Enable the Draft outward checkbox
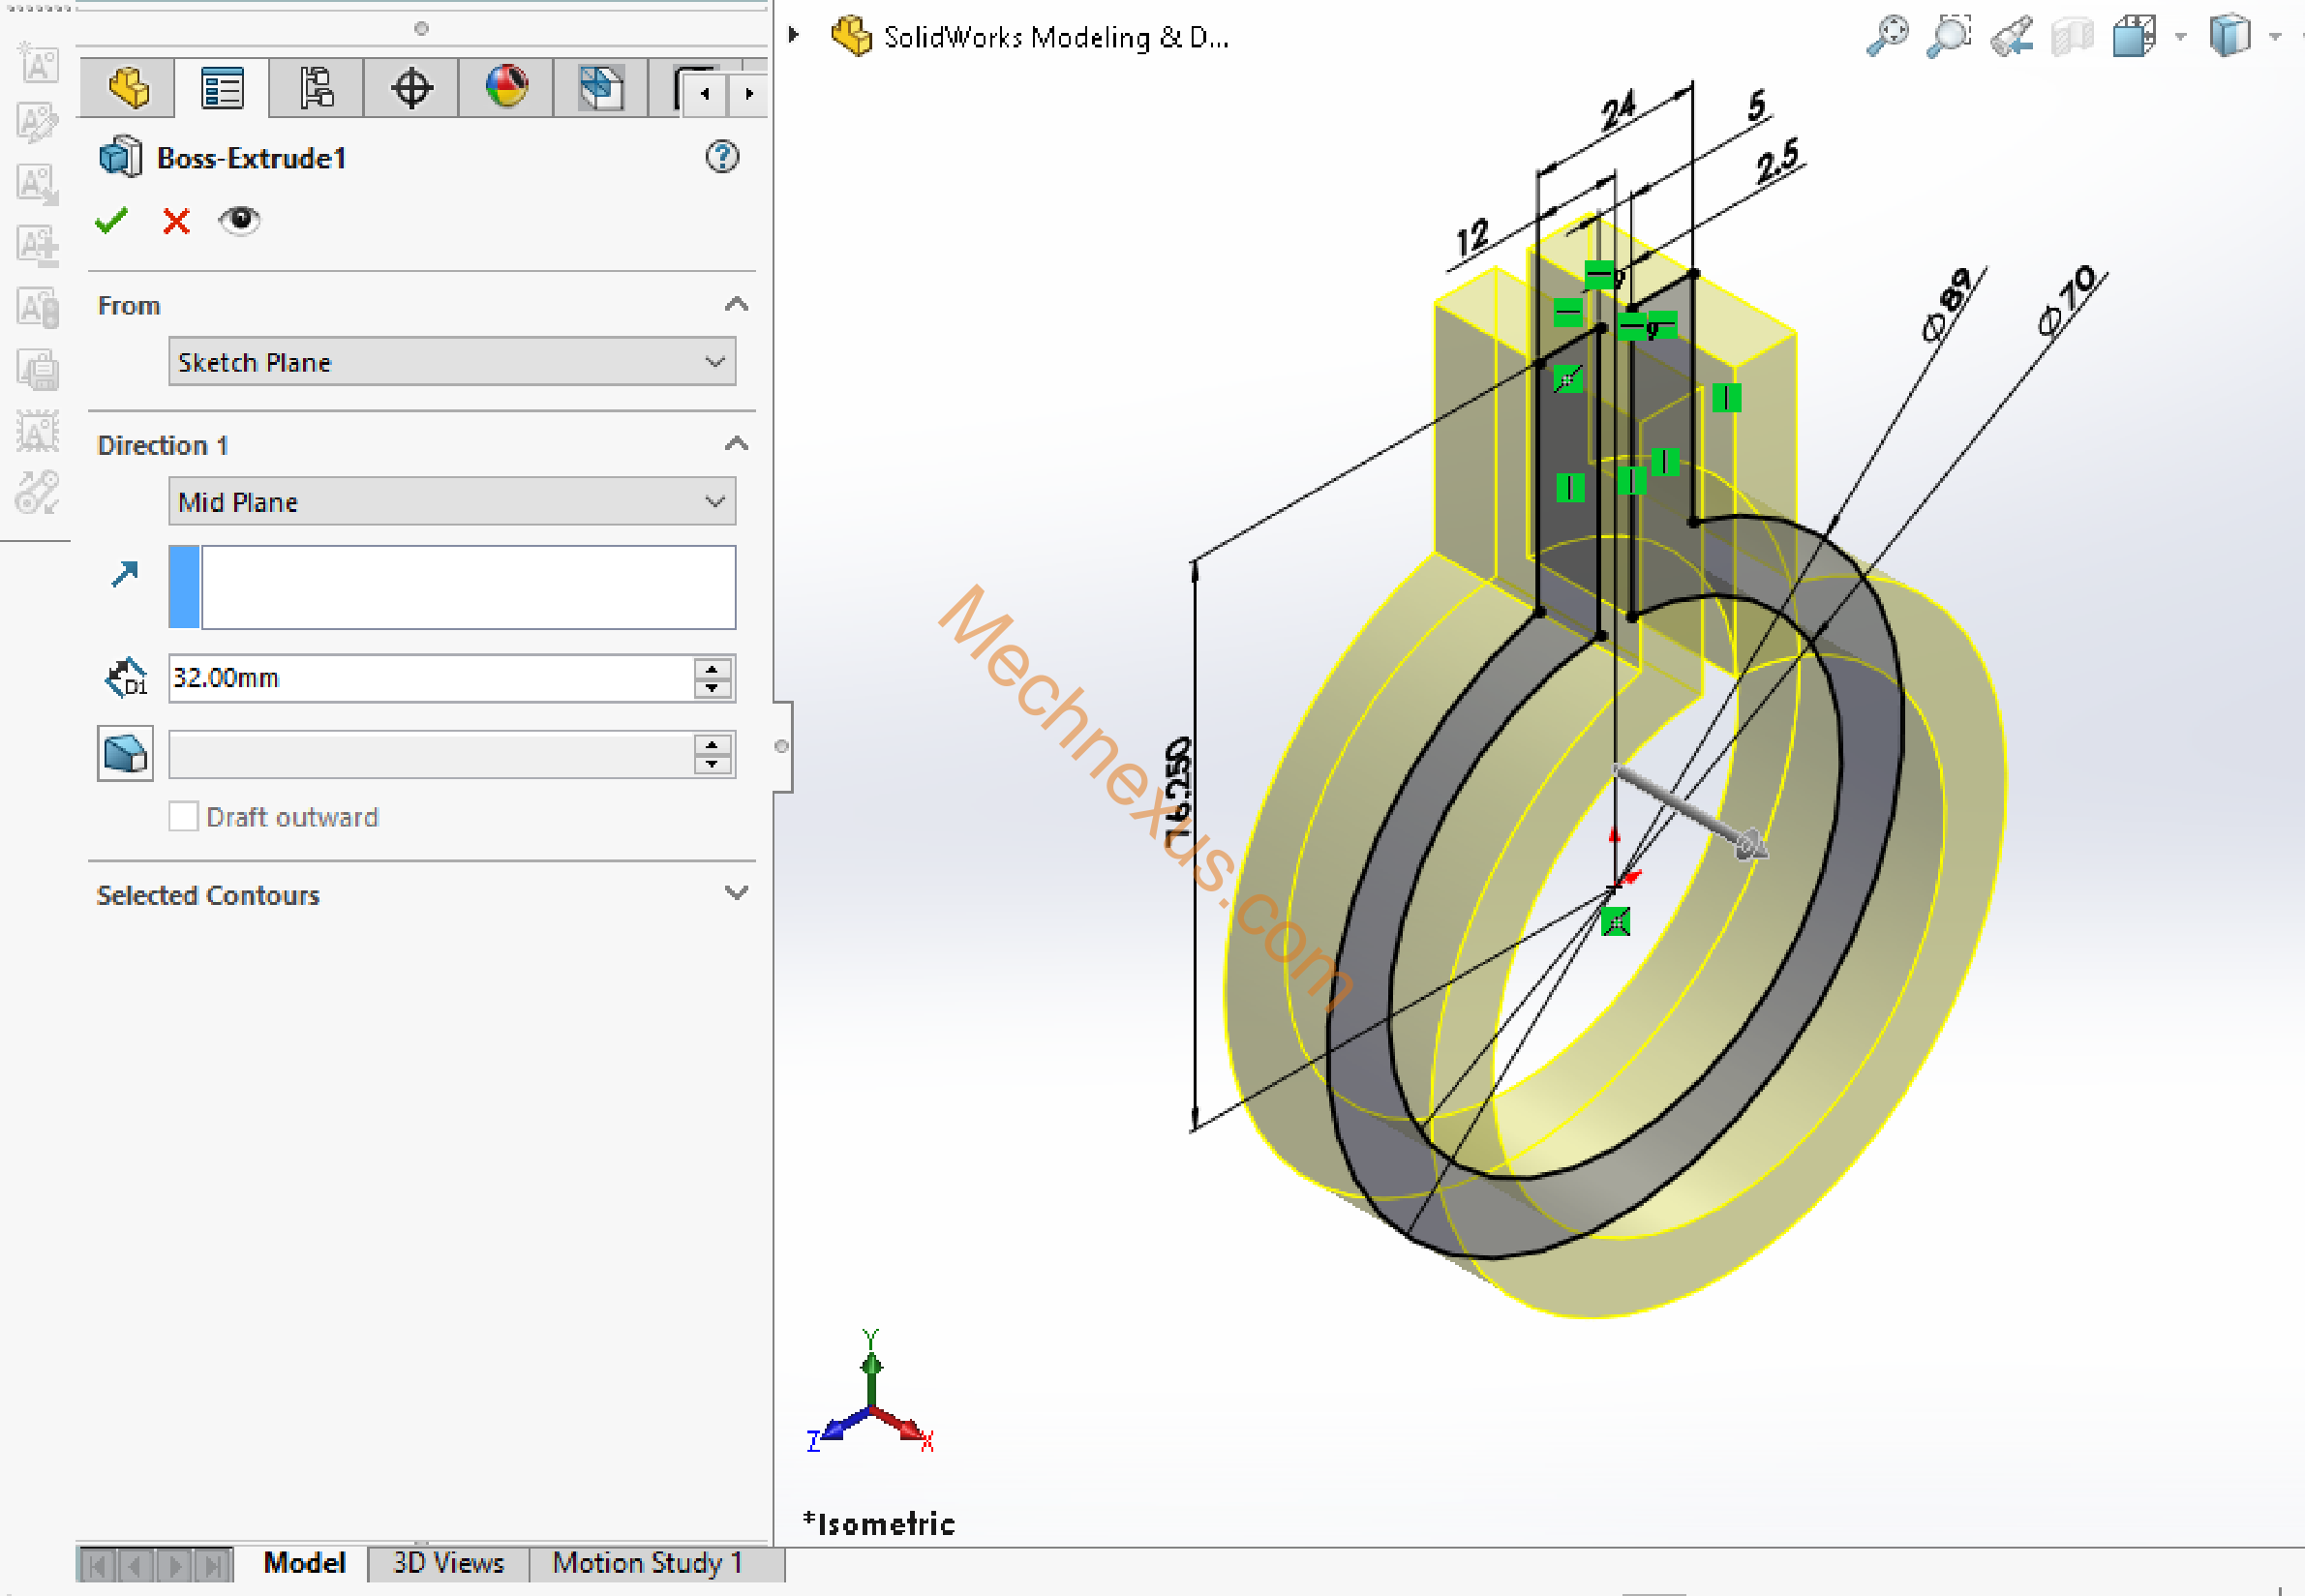This screenshot has width=2305, height=1596. (183, 816)
